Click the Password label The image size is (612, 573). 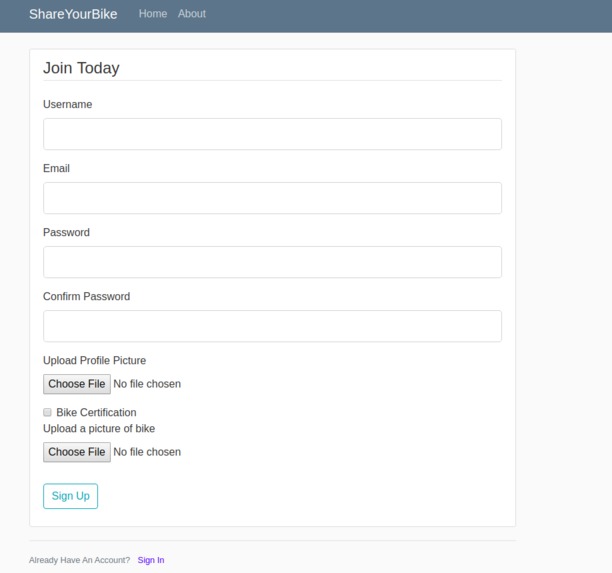coord(66,232)
